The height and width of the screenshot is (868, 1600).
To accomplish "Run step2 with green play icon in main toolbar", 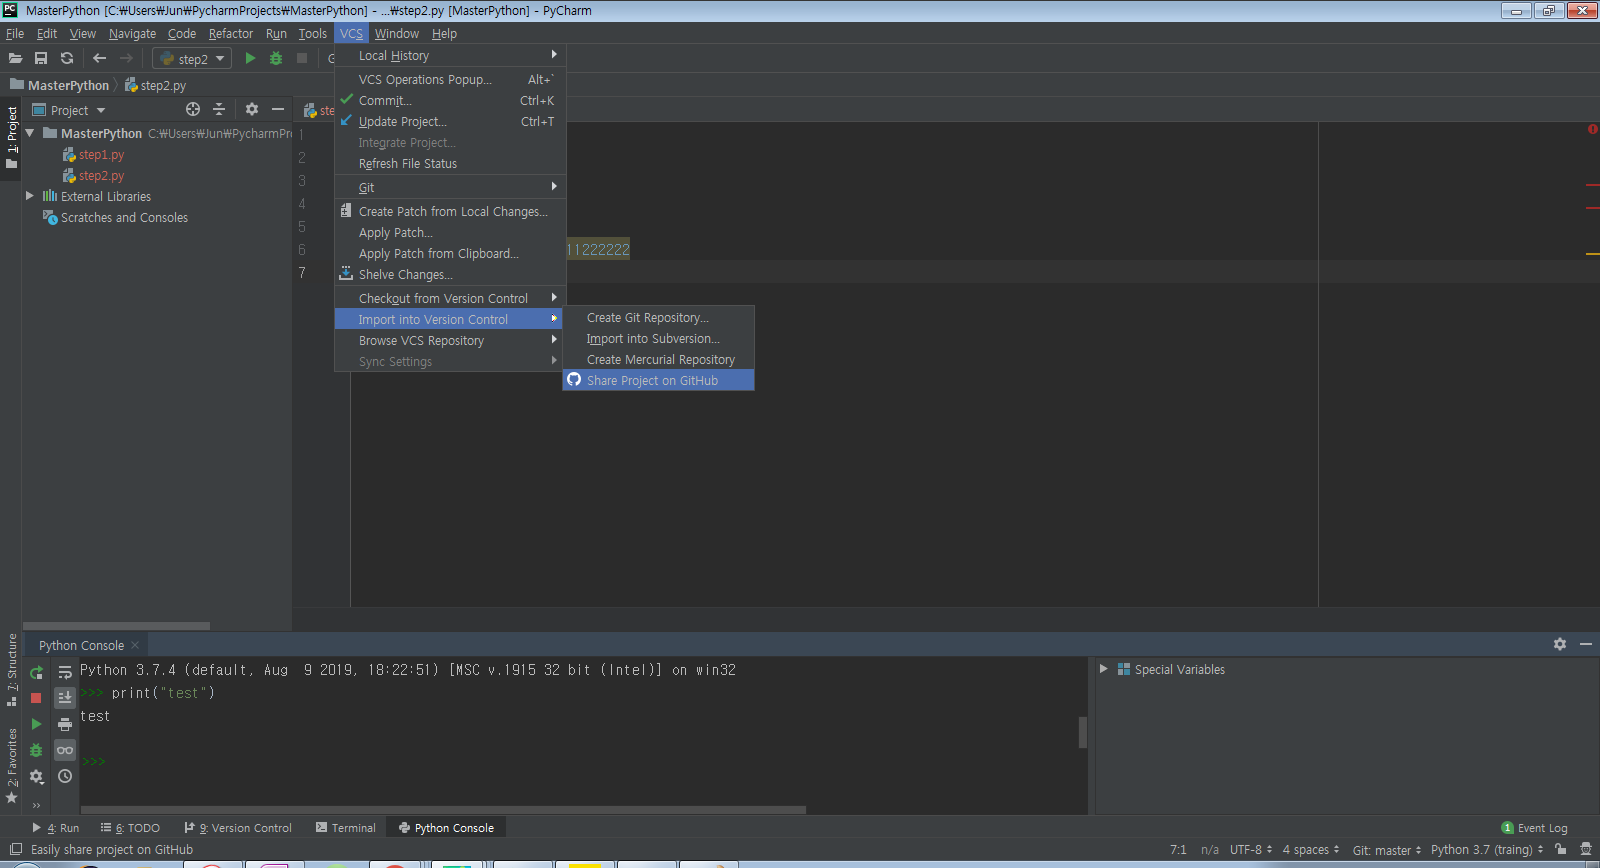I will (x=250, y=59).
